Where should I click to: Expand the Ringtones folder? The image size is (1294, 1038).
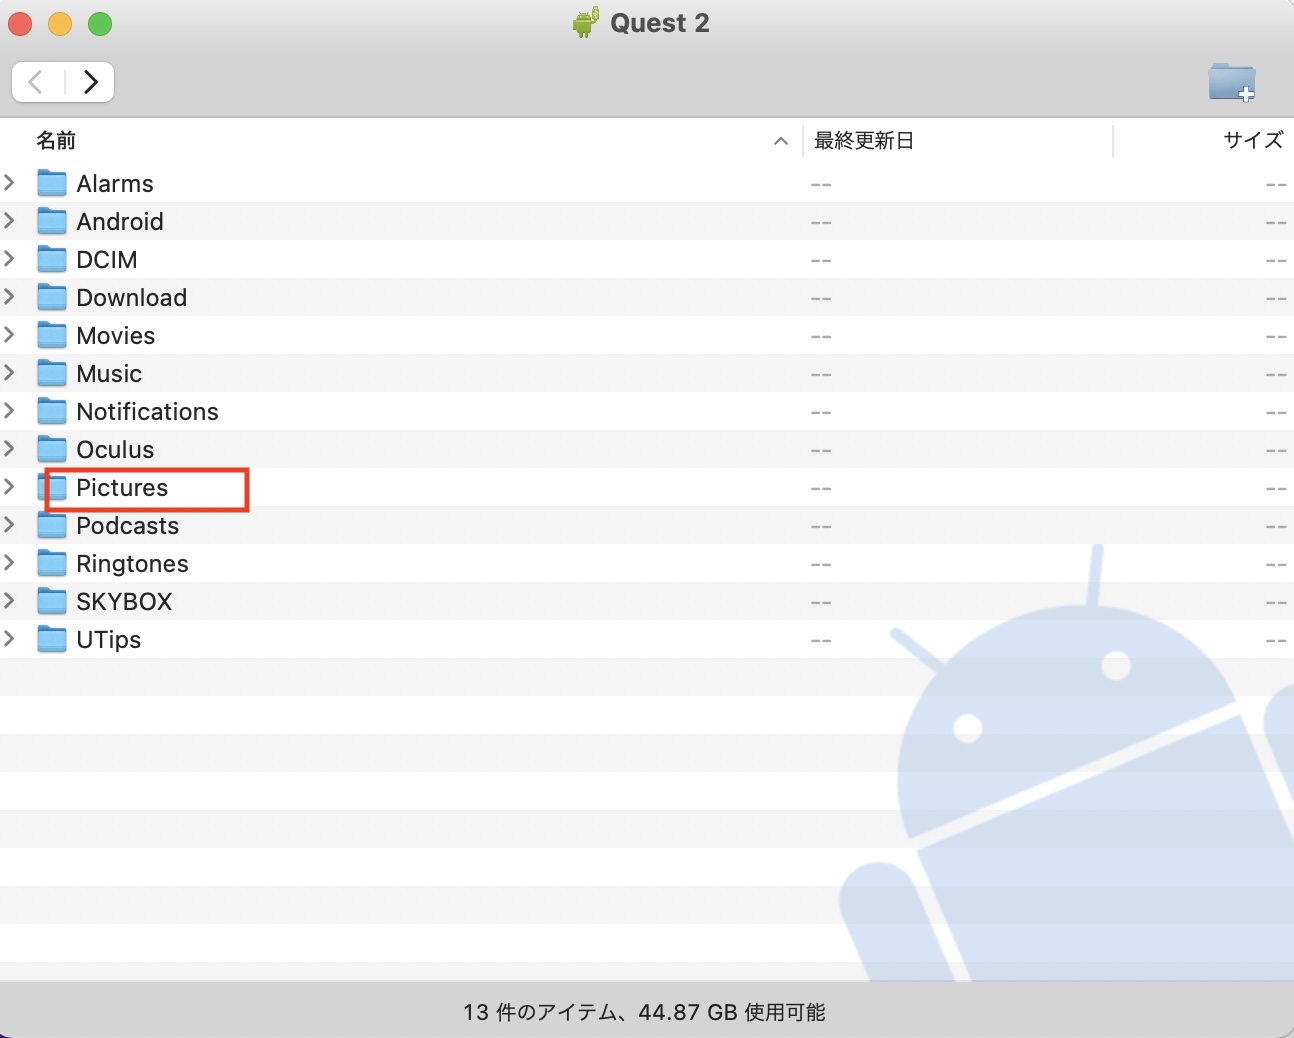(x=10, y=562)
